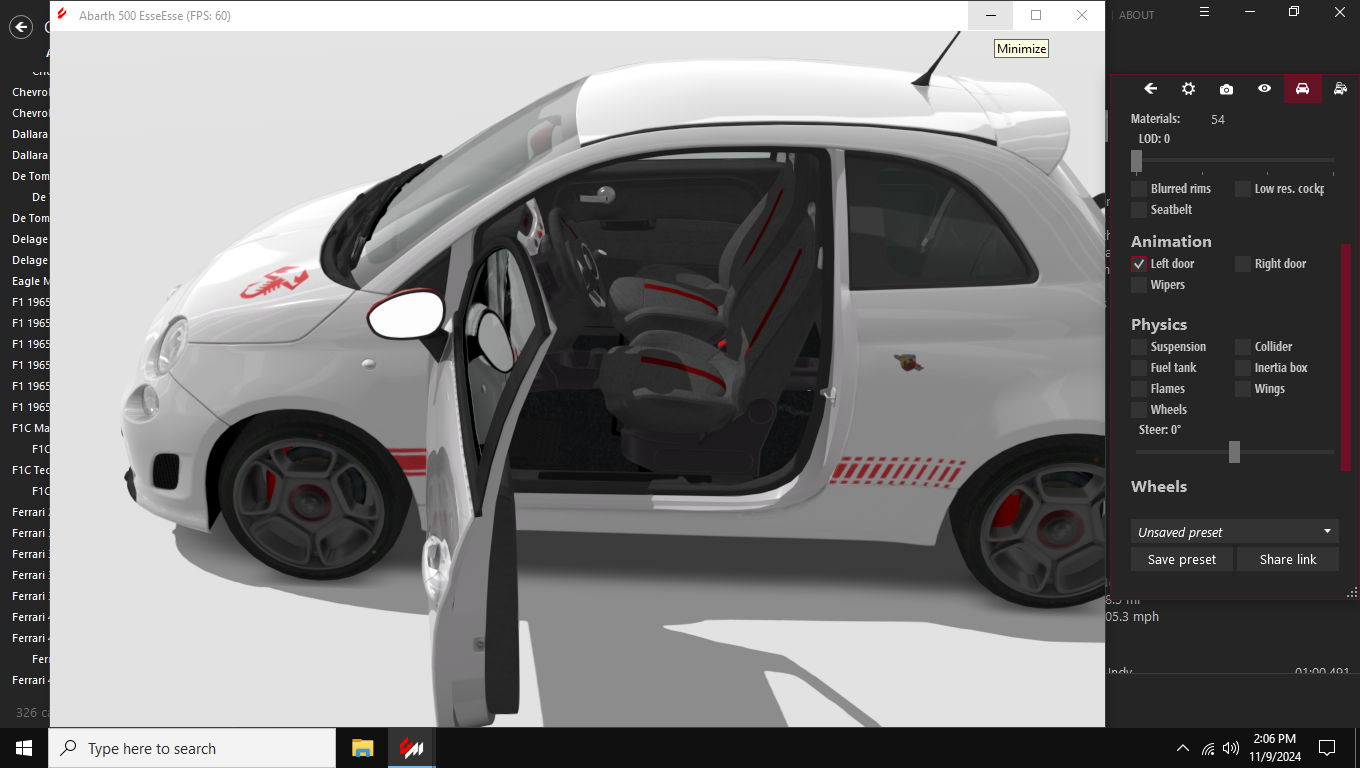This screenshot has width=1360, height=768.
Task: Select the F1C Tec car list entry
Action: 30,470
